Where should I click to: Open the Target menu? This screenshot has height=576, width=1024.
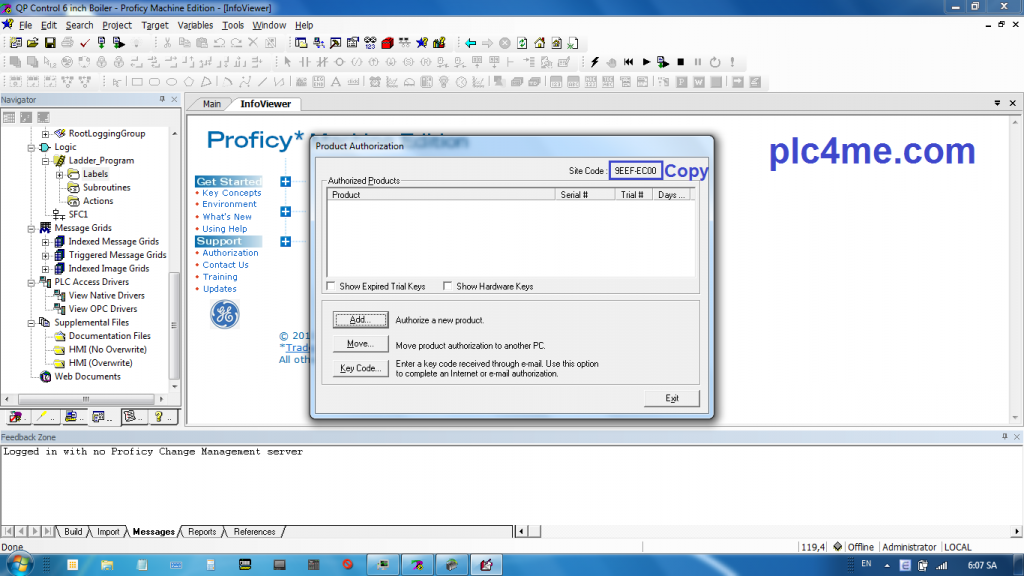click(x=154, y=25)
